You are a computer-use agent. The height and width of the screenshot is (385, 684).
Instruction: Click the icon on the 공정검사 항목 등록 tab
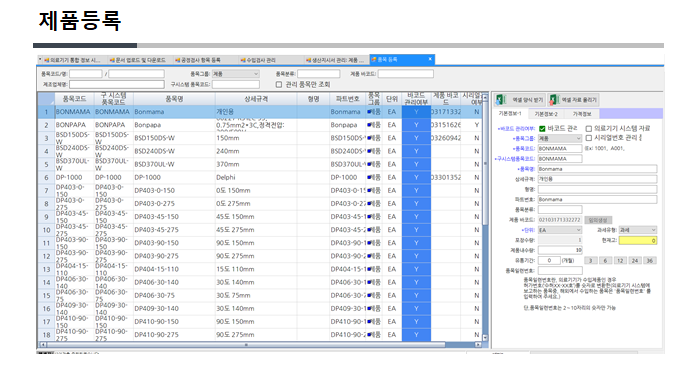pyautogui.click(x=178, y=60)
